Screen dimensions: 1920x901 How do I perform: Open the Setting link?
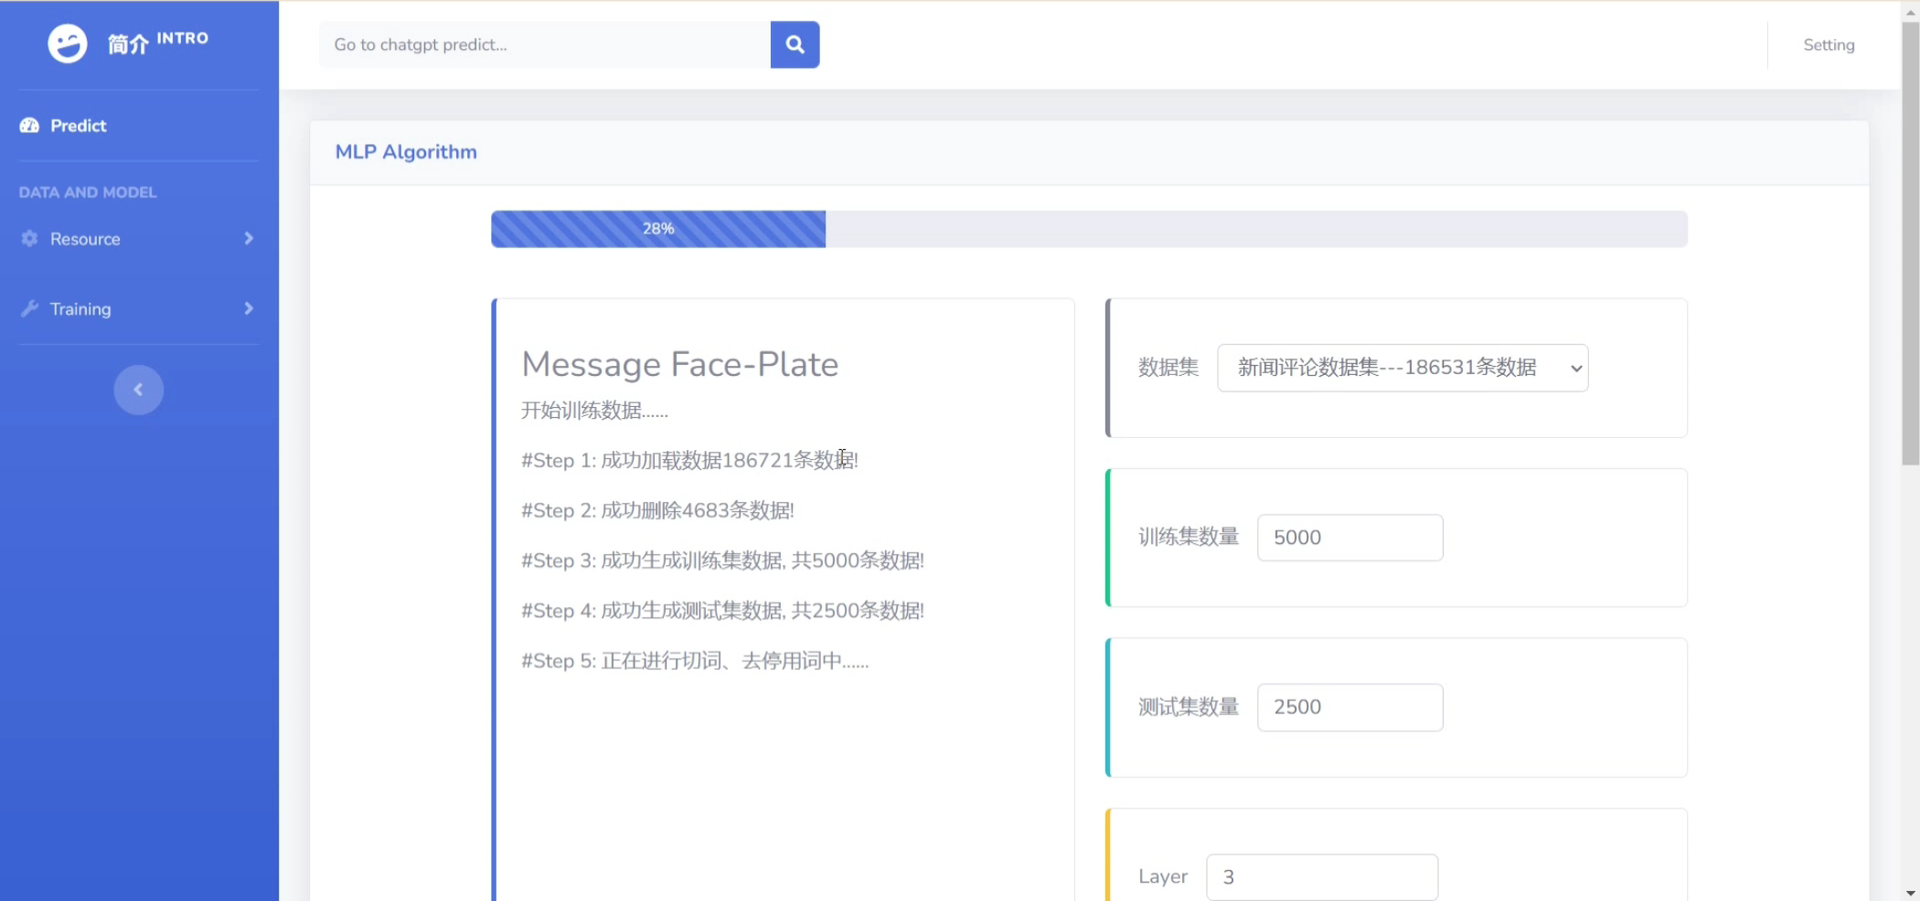[1828, 45]
